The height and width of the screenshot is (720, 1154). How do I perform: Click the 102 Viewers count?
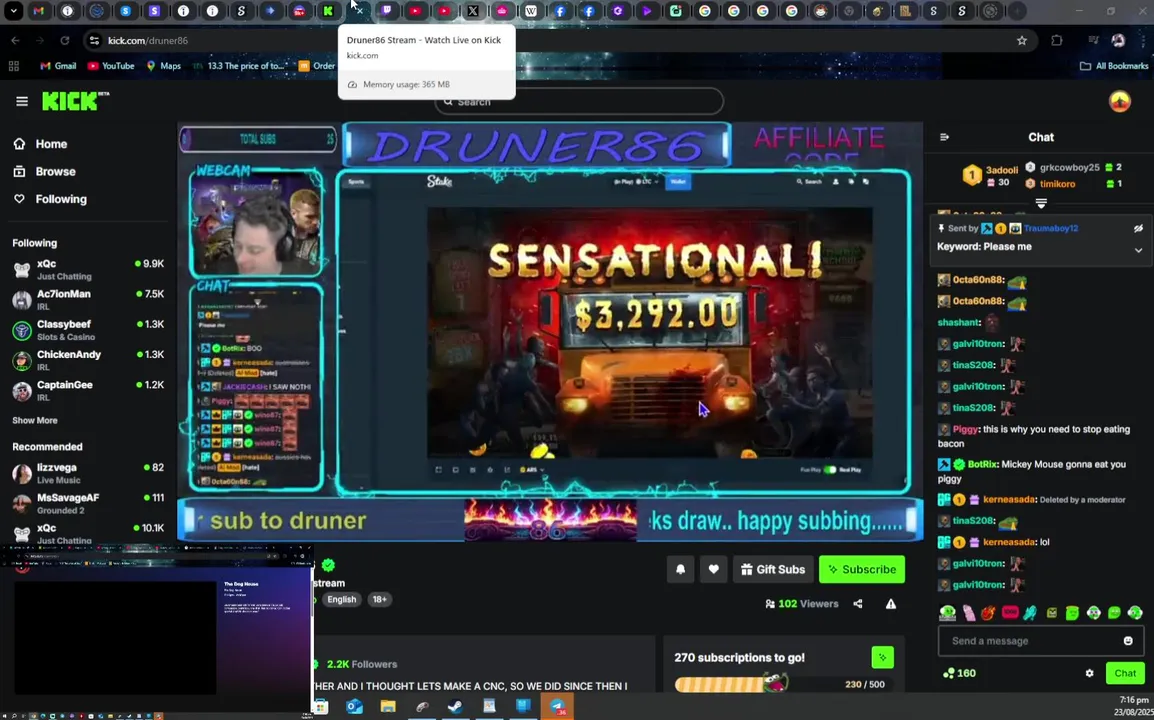801,604
